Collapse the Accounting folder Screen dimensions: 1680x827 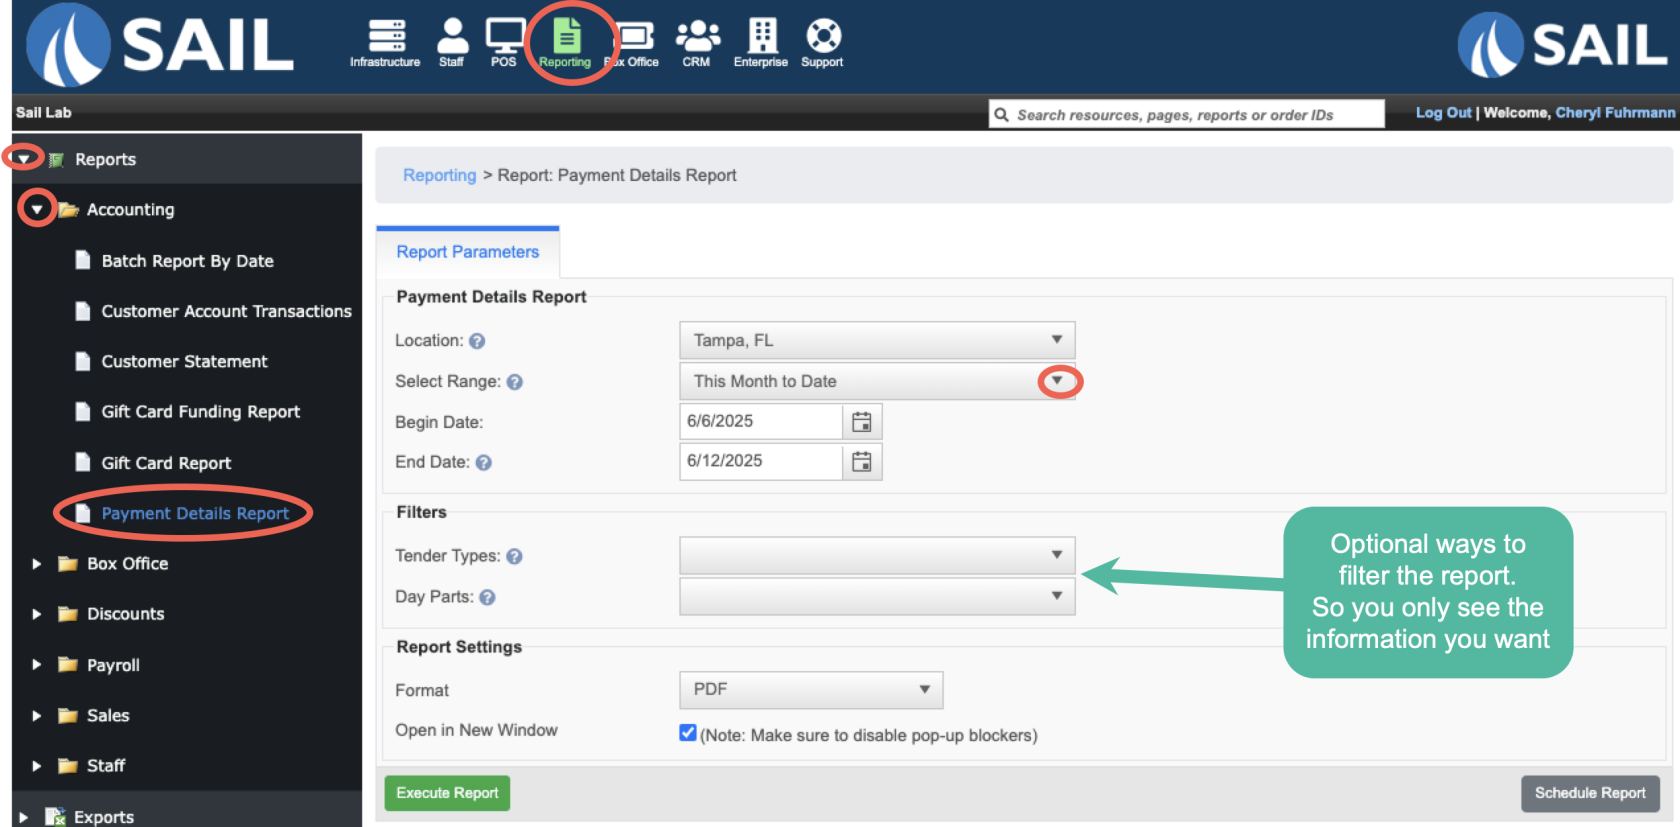click(37, 209)
